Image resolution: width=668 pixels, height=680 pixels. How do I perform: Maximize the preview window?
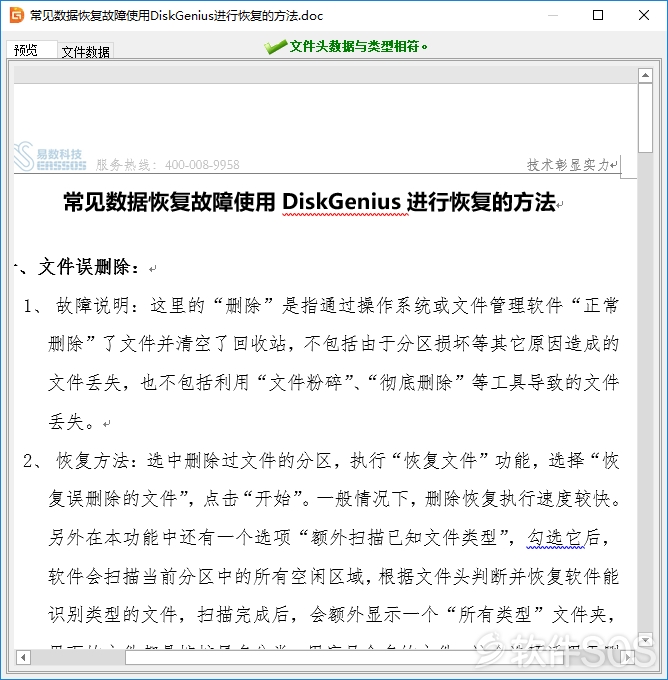(x=598, y=16)
